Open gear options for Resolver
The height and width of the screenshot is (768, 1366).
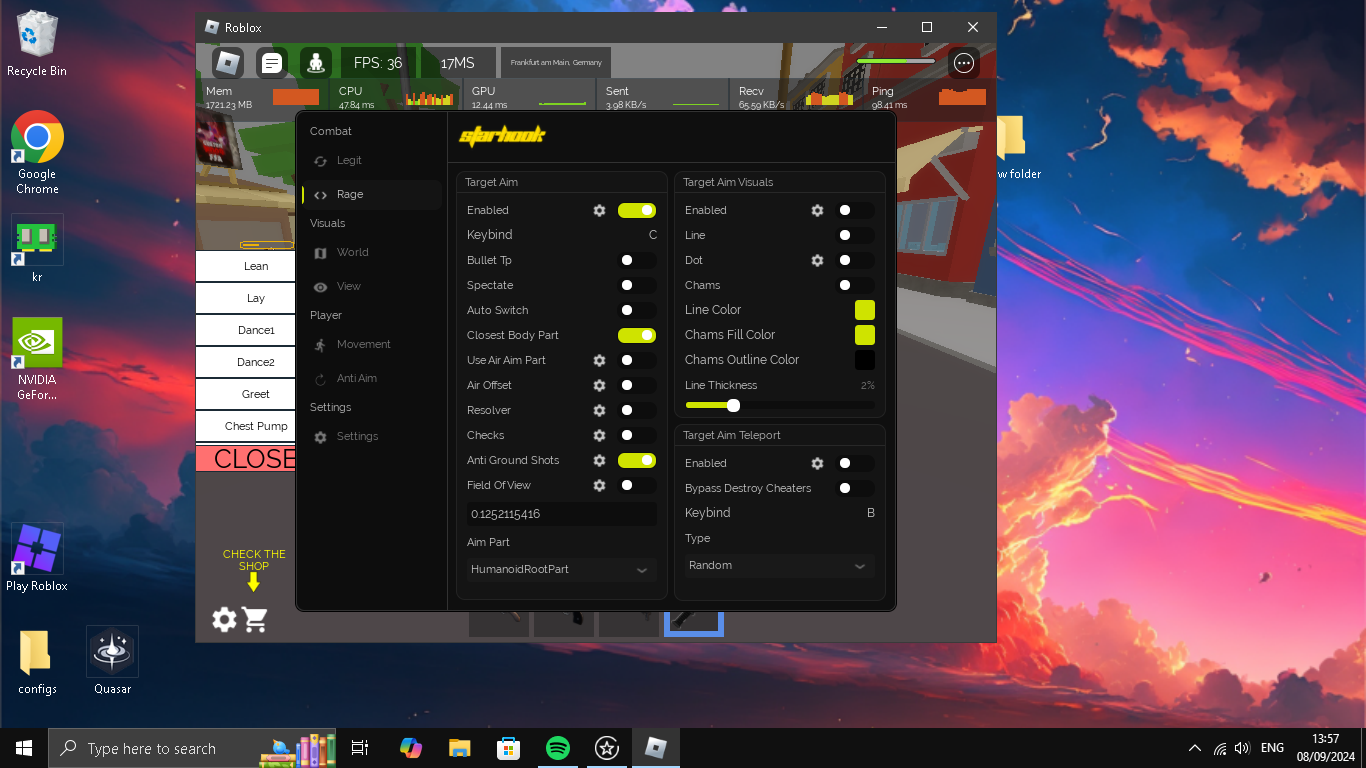pos(599,410)
